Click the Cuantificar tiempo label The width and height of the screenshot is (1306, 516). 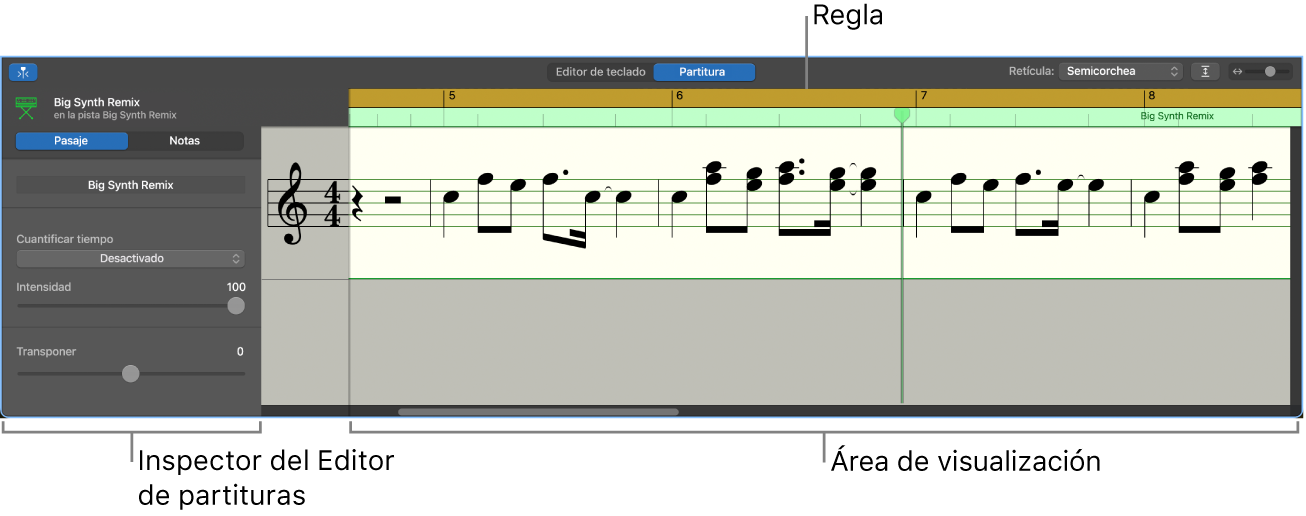pos(65,240)
